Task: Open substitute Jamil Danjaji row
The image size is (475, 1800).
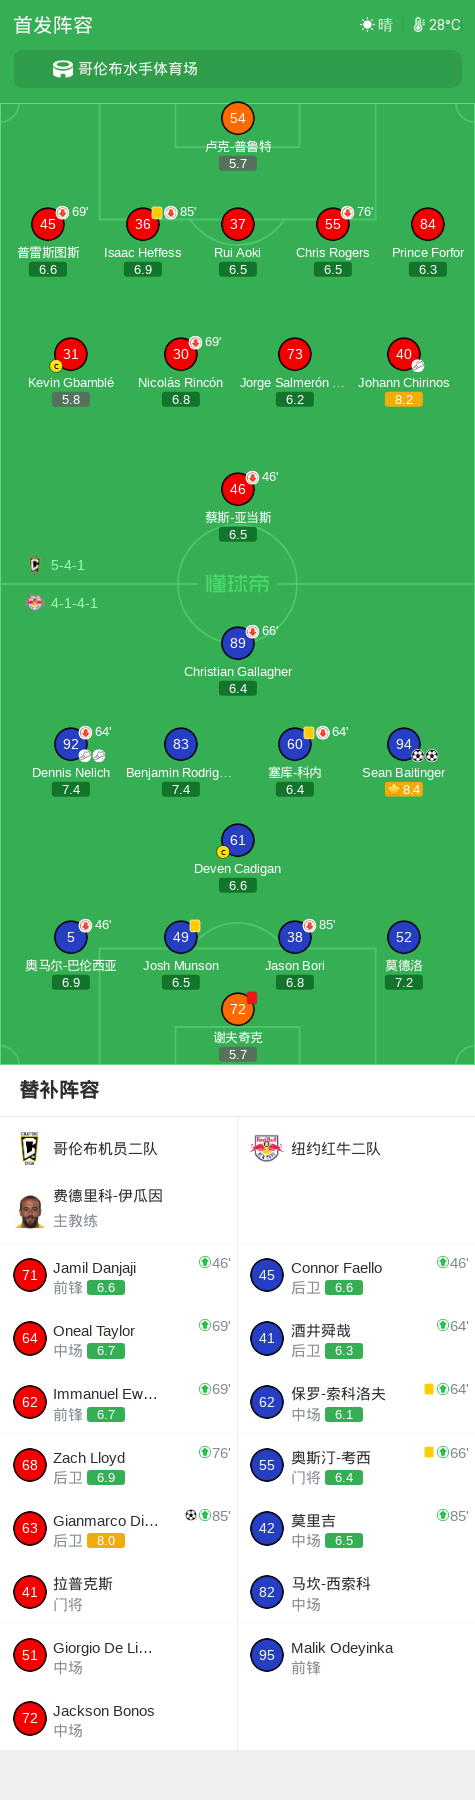Action: [119, 1276]
